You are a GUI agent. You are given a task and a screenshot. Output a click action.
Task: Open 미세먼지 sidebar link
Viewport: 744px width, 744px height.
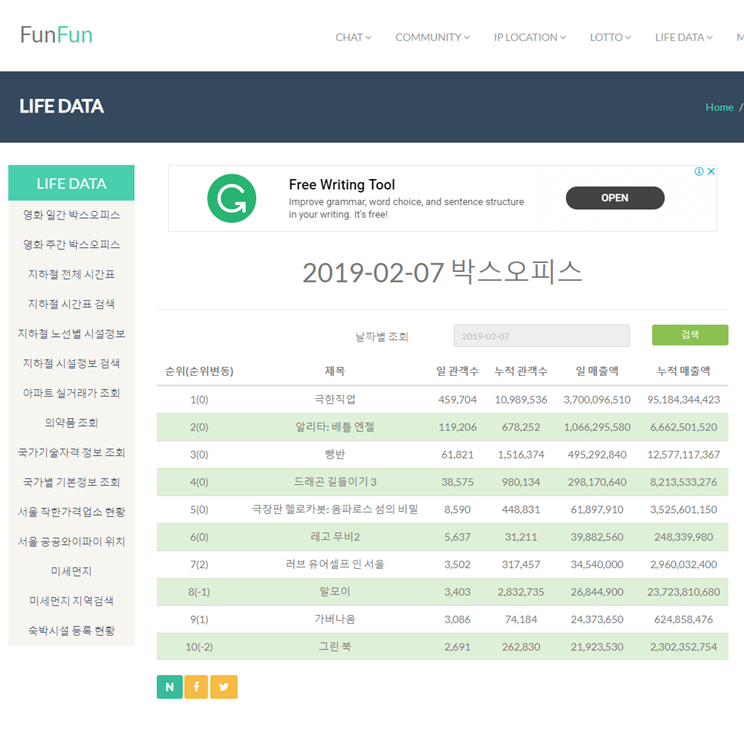click(71, 571)
